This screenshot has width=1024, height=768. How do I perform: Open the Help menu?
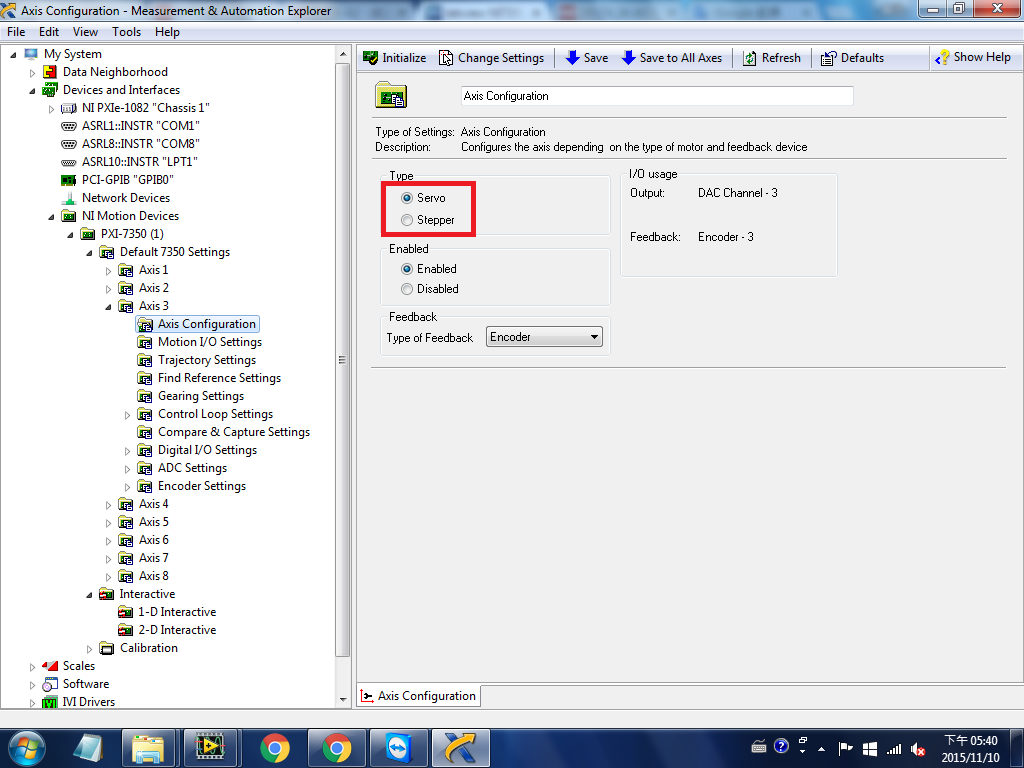[167, 32]
